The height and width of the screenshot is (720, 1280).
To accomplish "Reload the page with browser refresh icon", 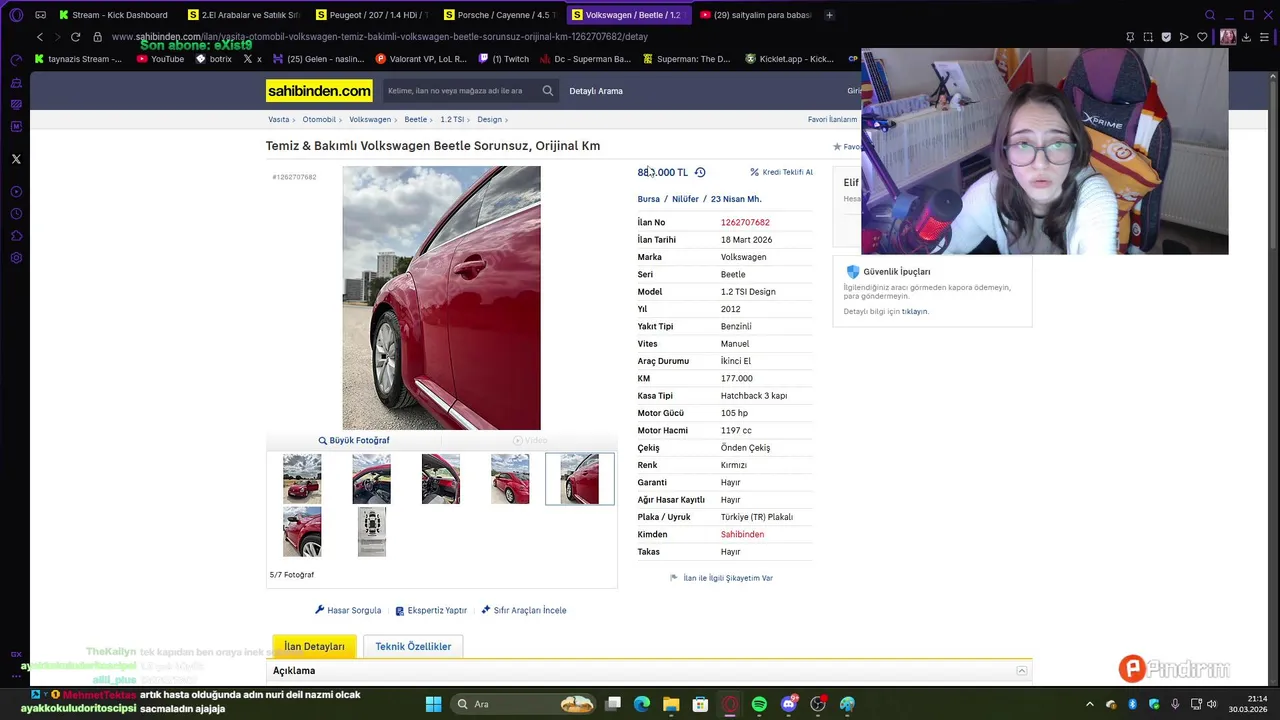I will point(75,37).
